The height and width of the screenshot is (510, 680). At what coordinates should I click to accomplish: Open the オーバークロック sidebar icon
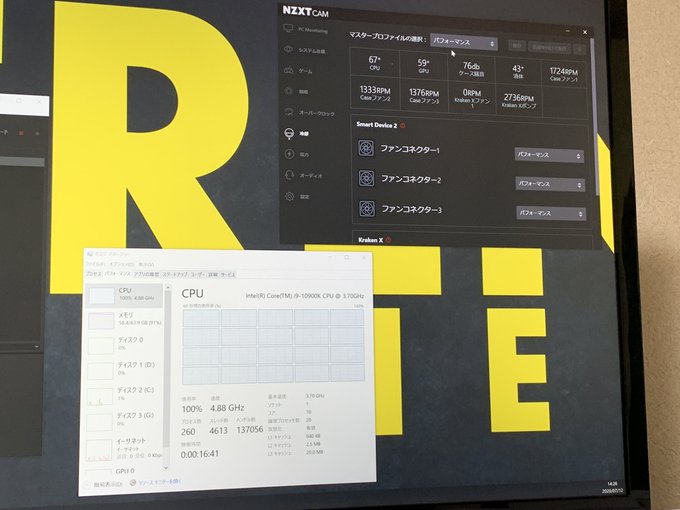(289, 112)
